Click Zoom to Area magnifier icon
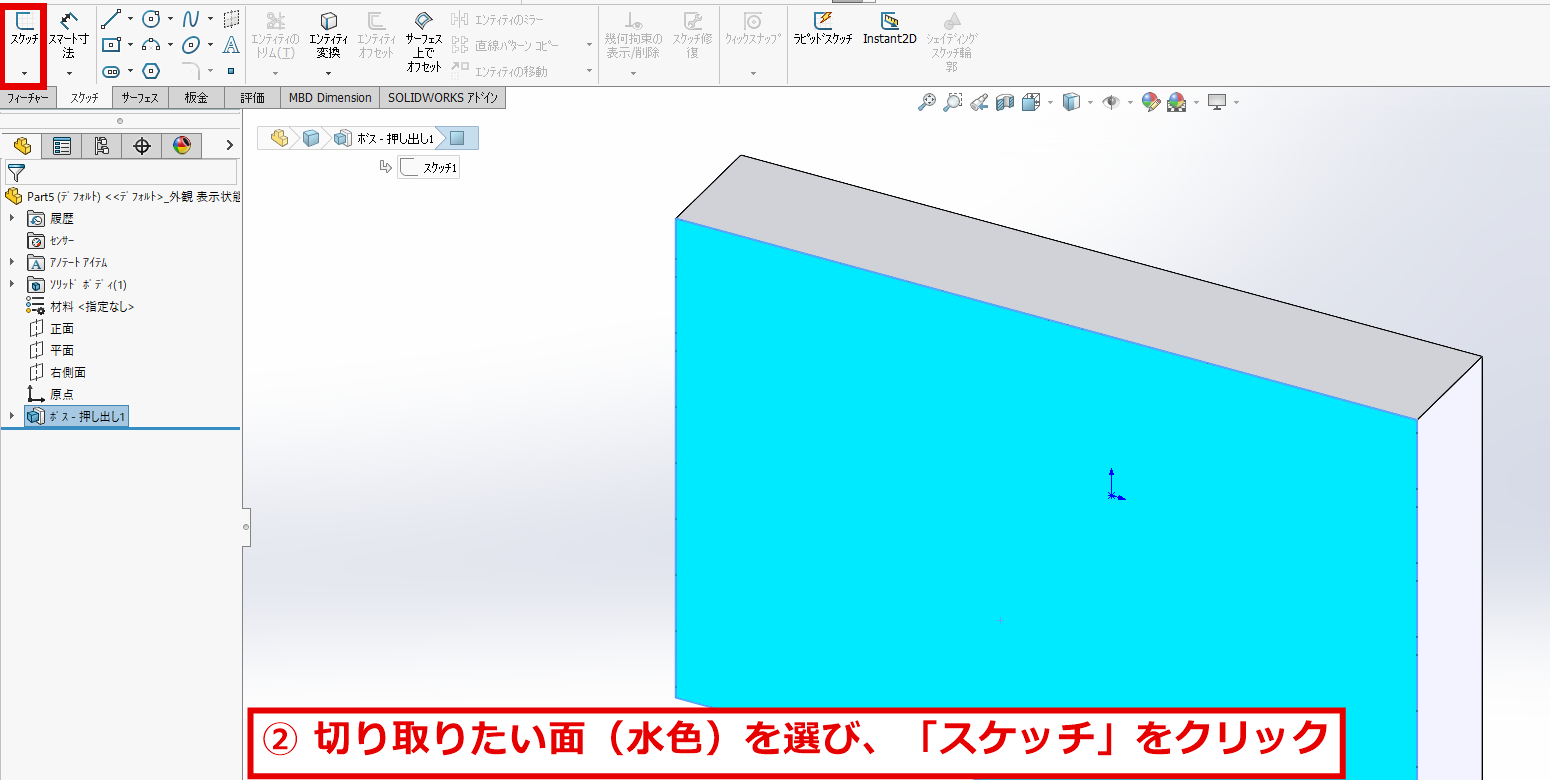 click(x=953, y=102)
